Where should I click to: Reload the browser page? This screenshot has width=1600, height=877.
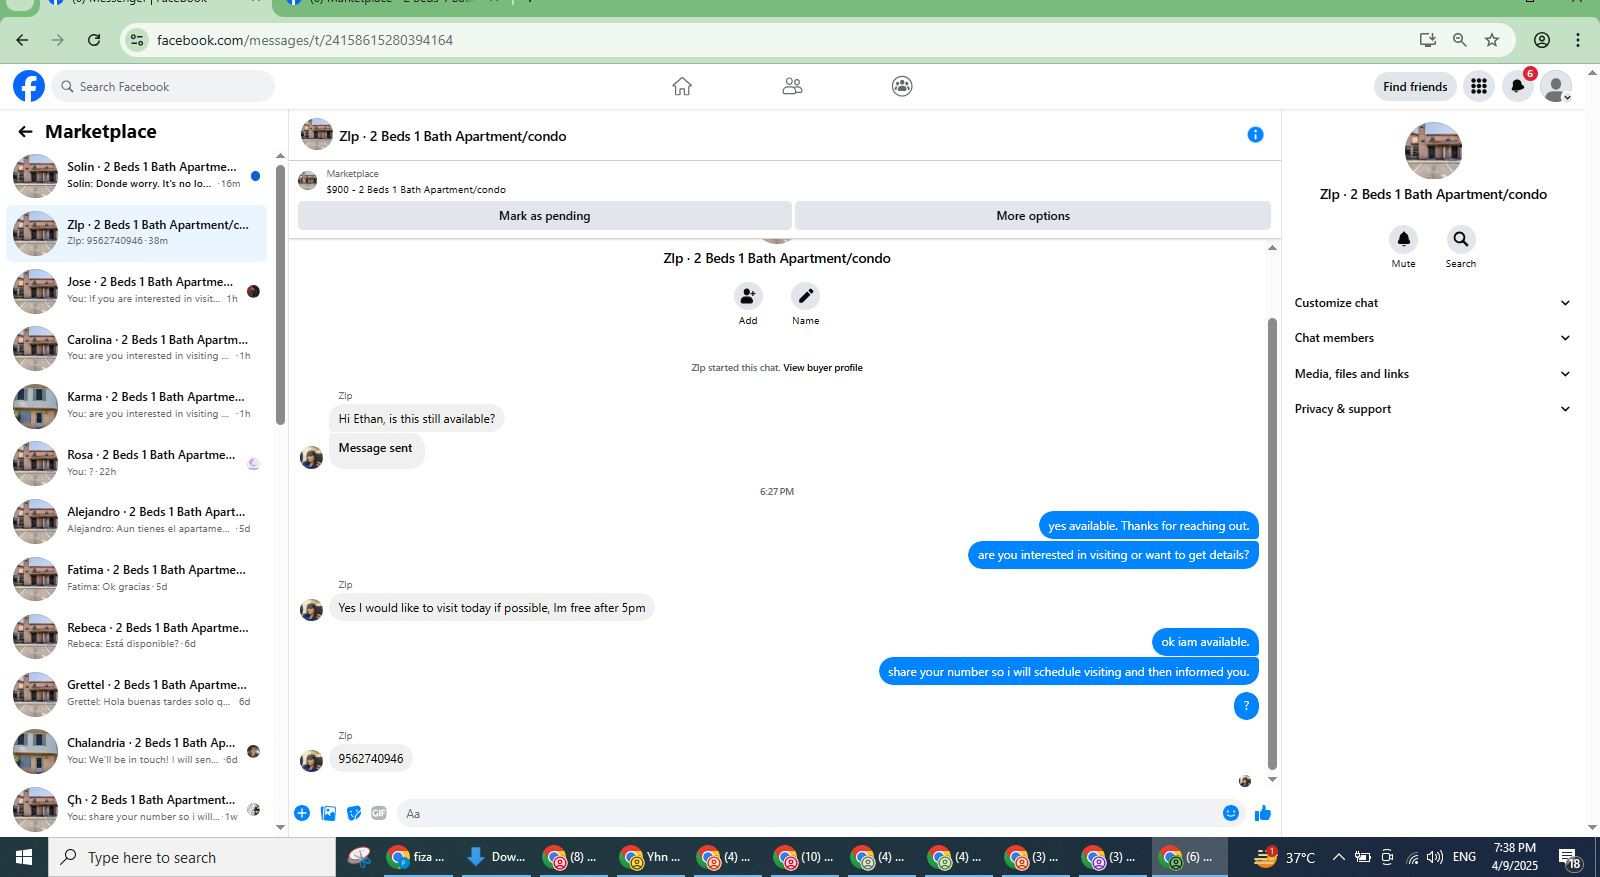[94, 40]
